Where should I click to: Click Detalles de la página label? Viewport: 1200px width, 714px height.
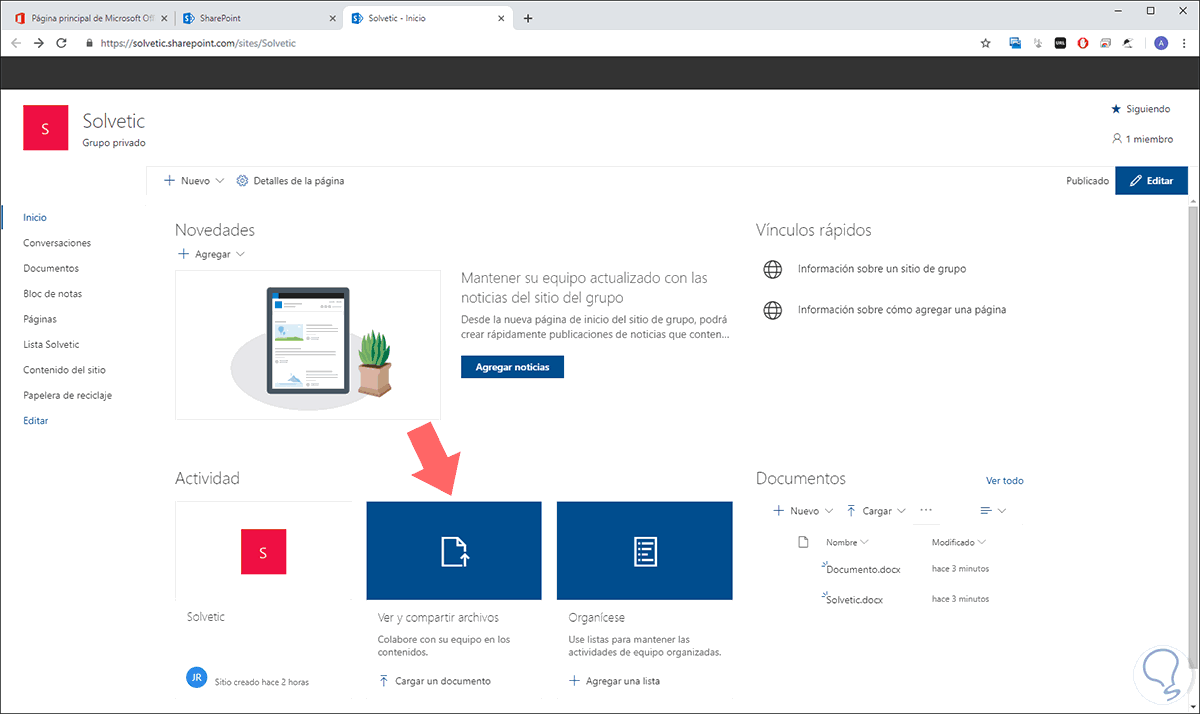299,181
